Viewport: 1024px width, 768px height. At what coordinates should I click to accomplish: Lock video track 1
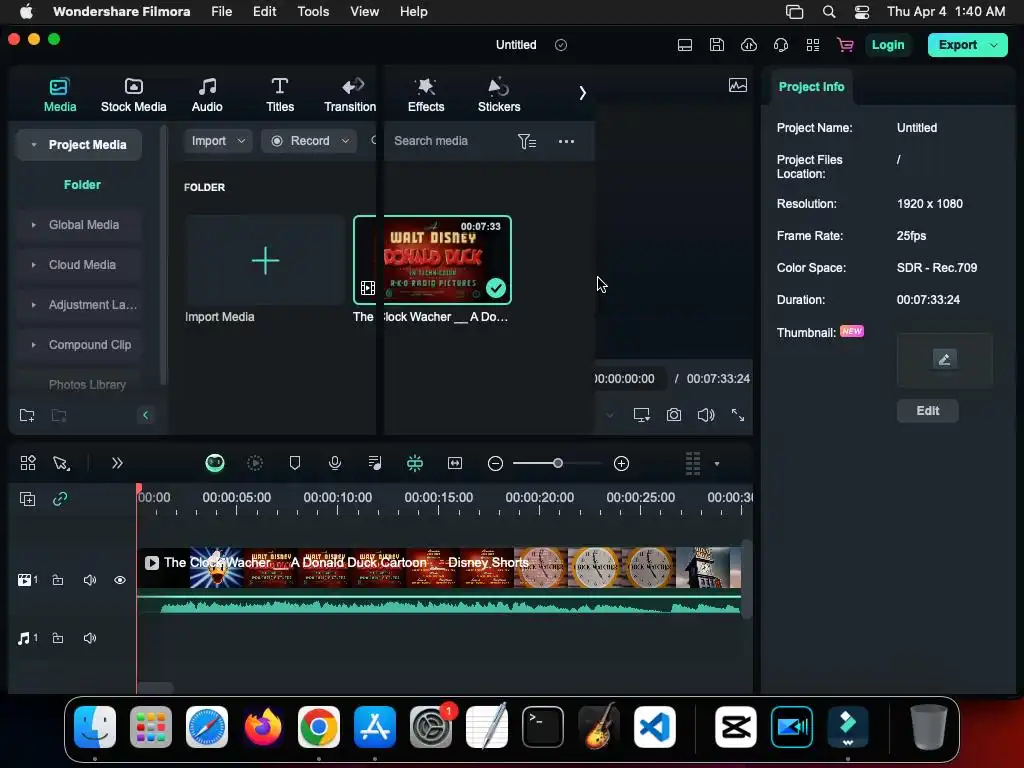(x=58, y=580)
